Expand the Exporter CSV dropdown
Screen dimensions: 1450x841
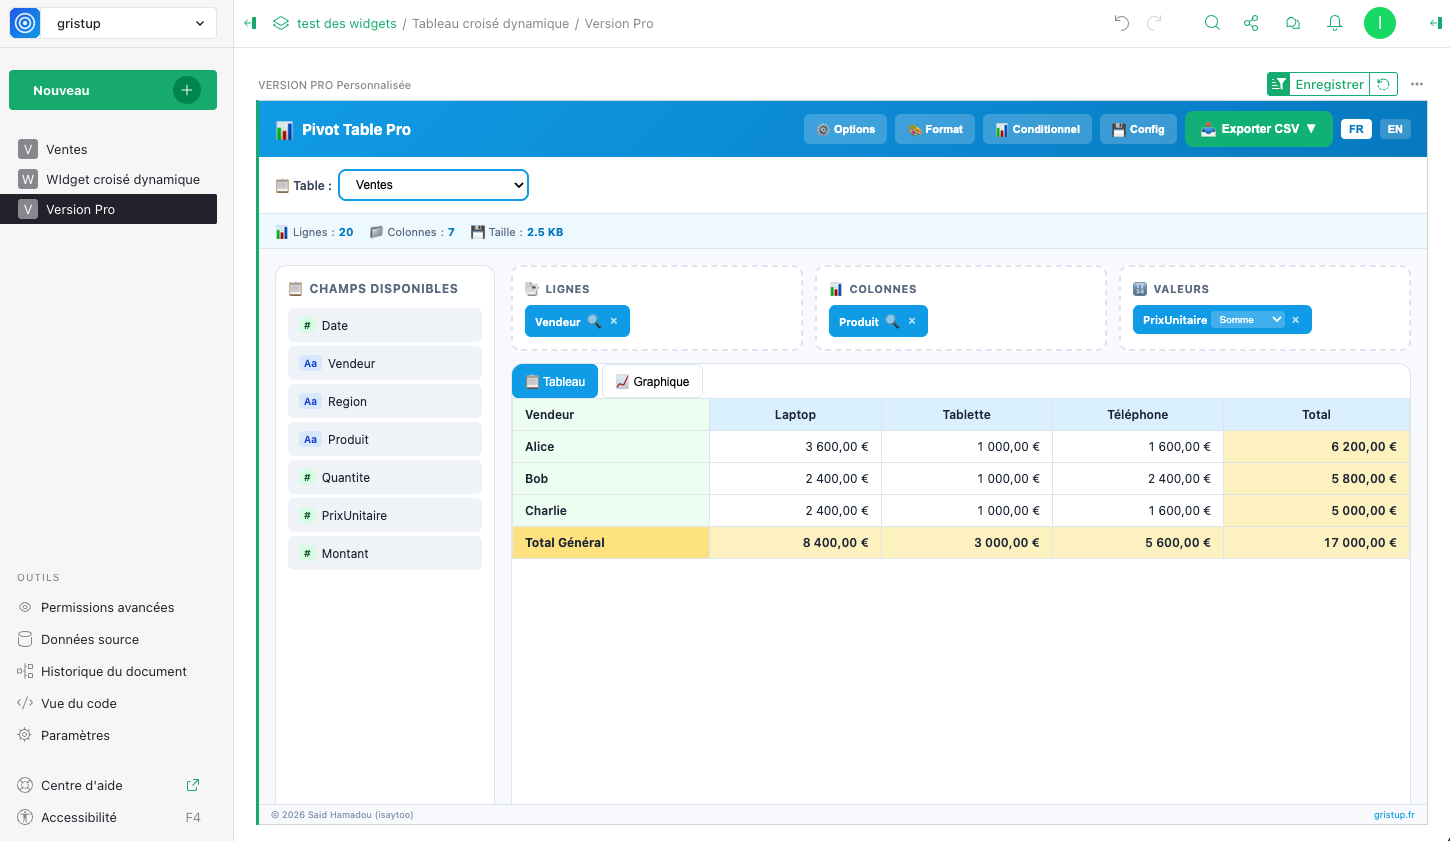tap(1259, 129)
